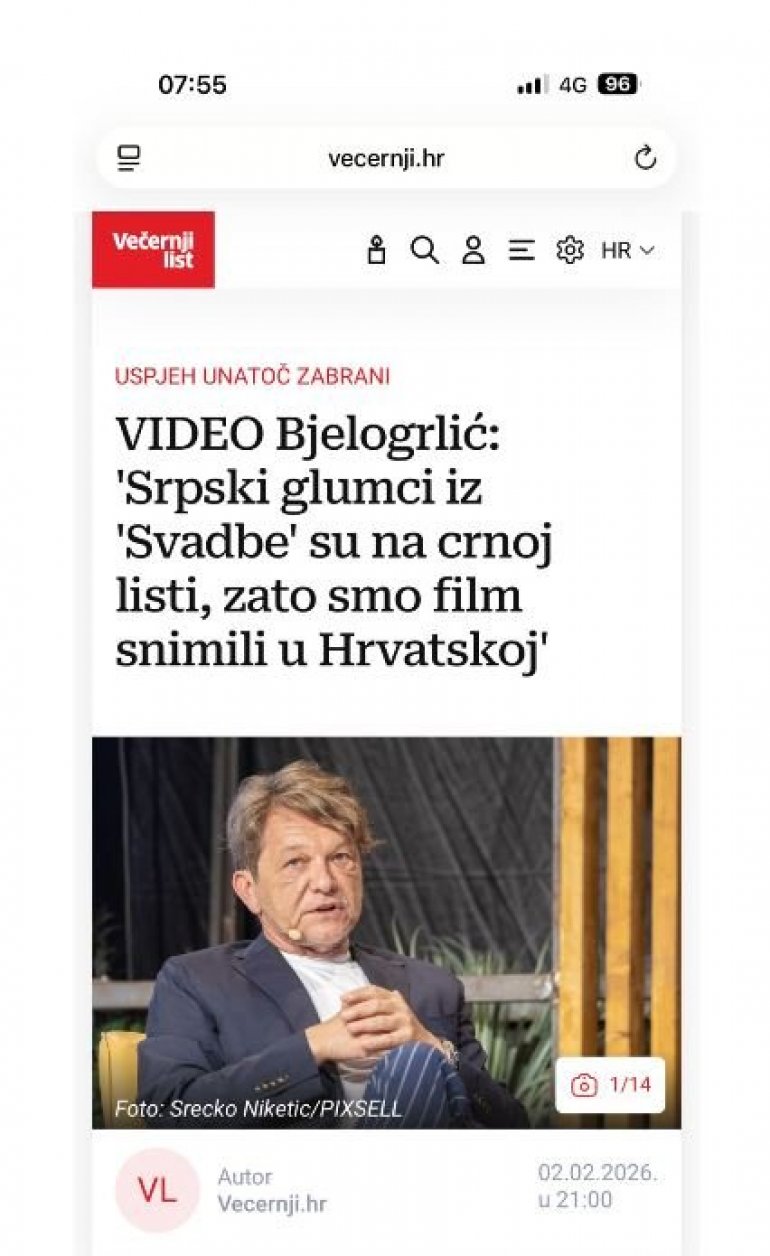Expand the HR language dropdown
Viewport: 770px width, 1256px height.
coord(627,251)
